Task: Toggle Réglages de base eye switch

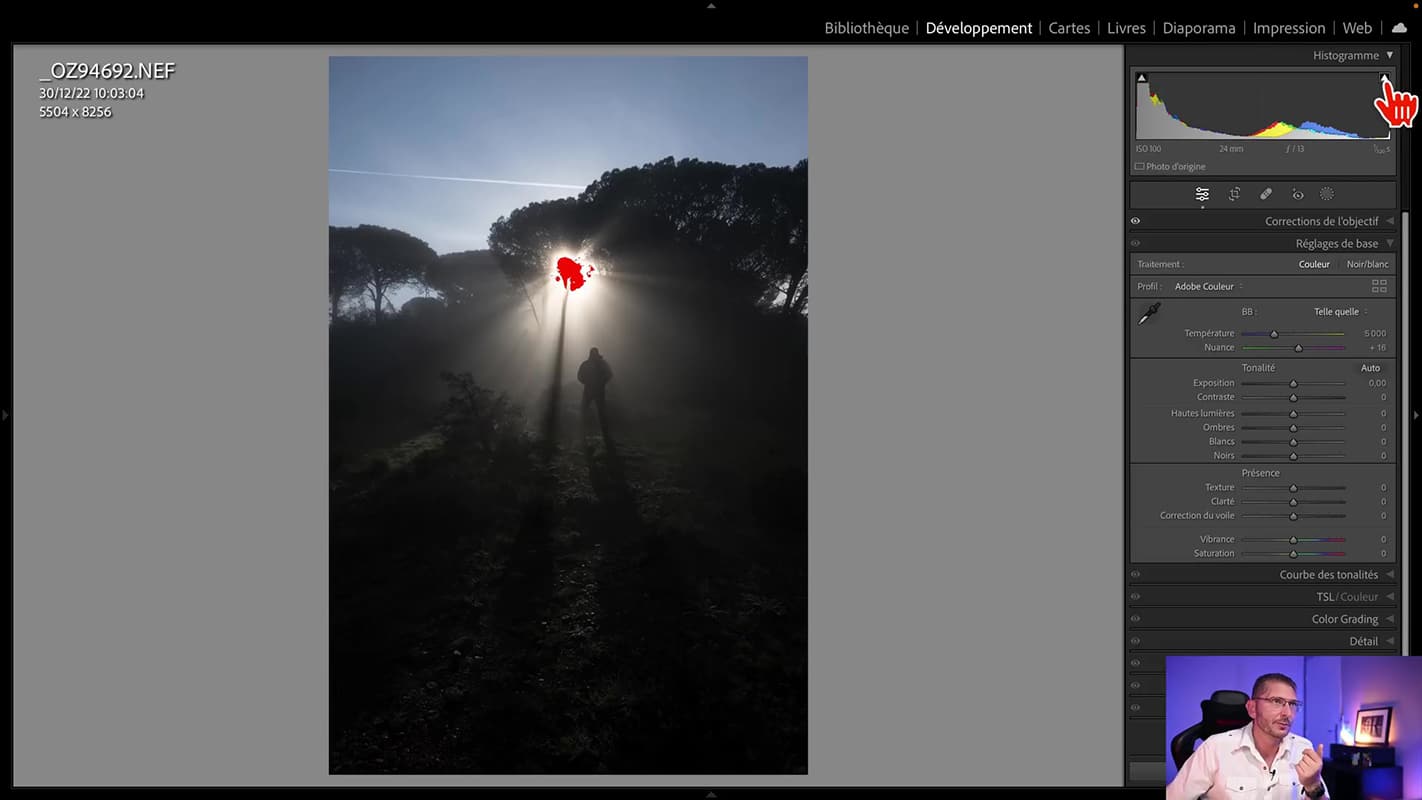Action: (1135, 243)
